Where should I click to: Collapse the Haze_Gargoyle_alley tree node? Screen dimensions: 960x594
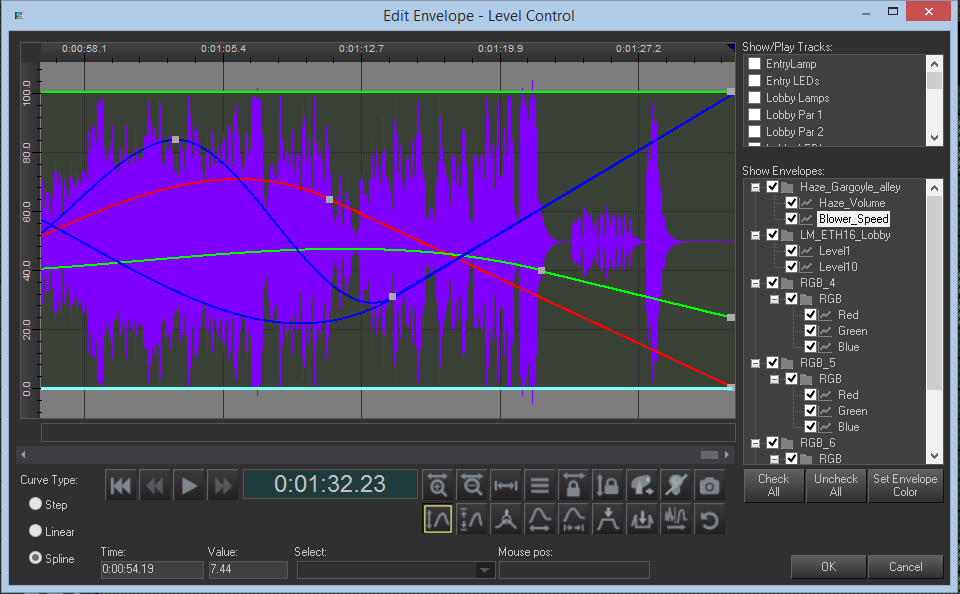[755, 187]
